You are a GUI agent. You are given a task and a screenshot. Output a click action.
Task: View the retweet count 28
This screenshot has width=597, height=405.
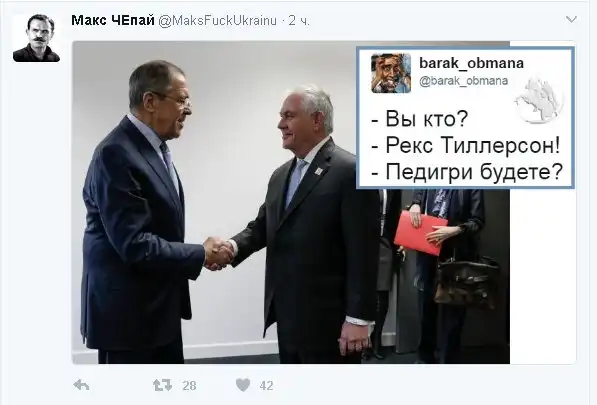tap(189, 386)
